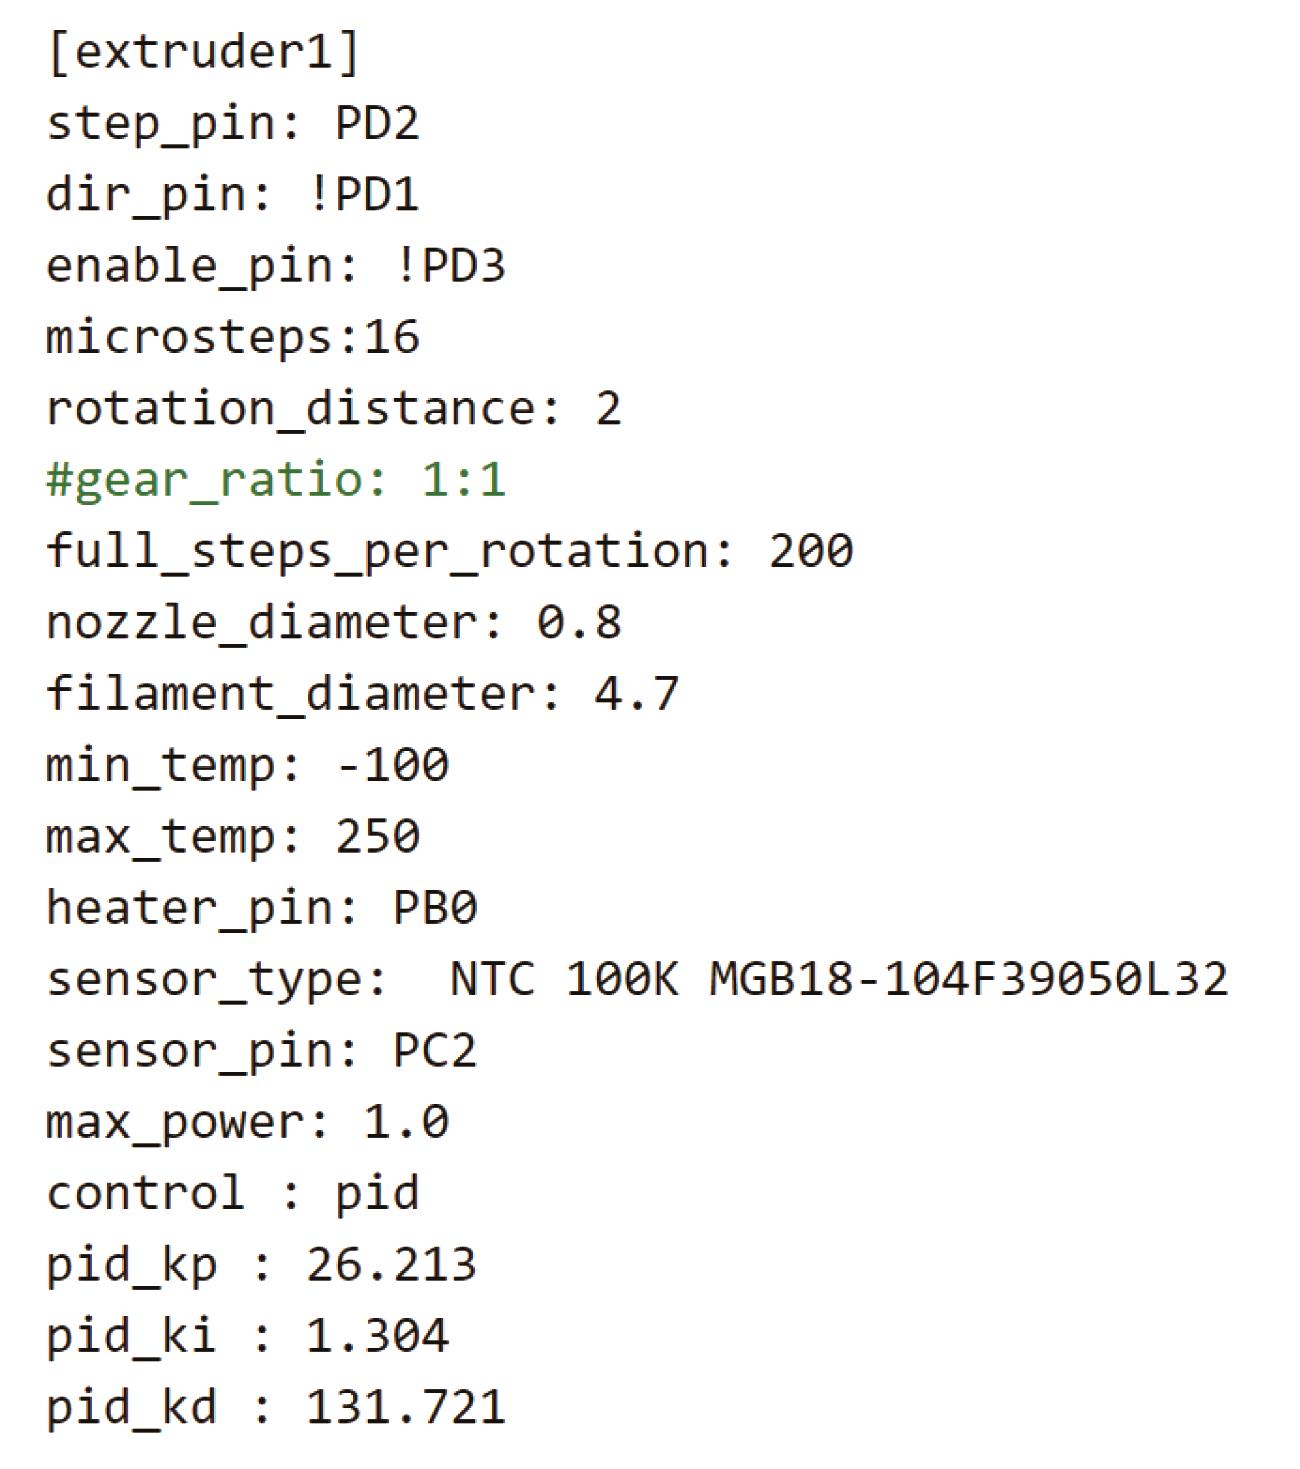Click the enable_pin value !PD3
Screen dimensions: 1300x1469
click(x=450, y=265)
